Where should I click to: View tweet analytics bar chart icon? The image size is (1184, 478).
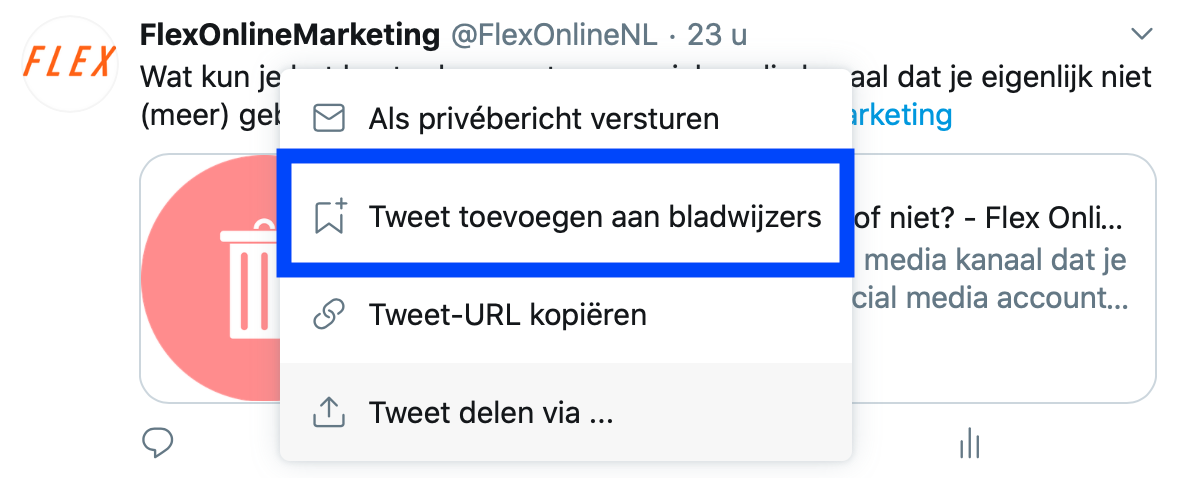(x=970, y=443)
